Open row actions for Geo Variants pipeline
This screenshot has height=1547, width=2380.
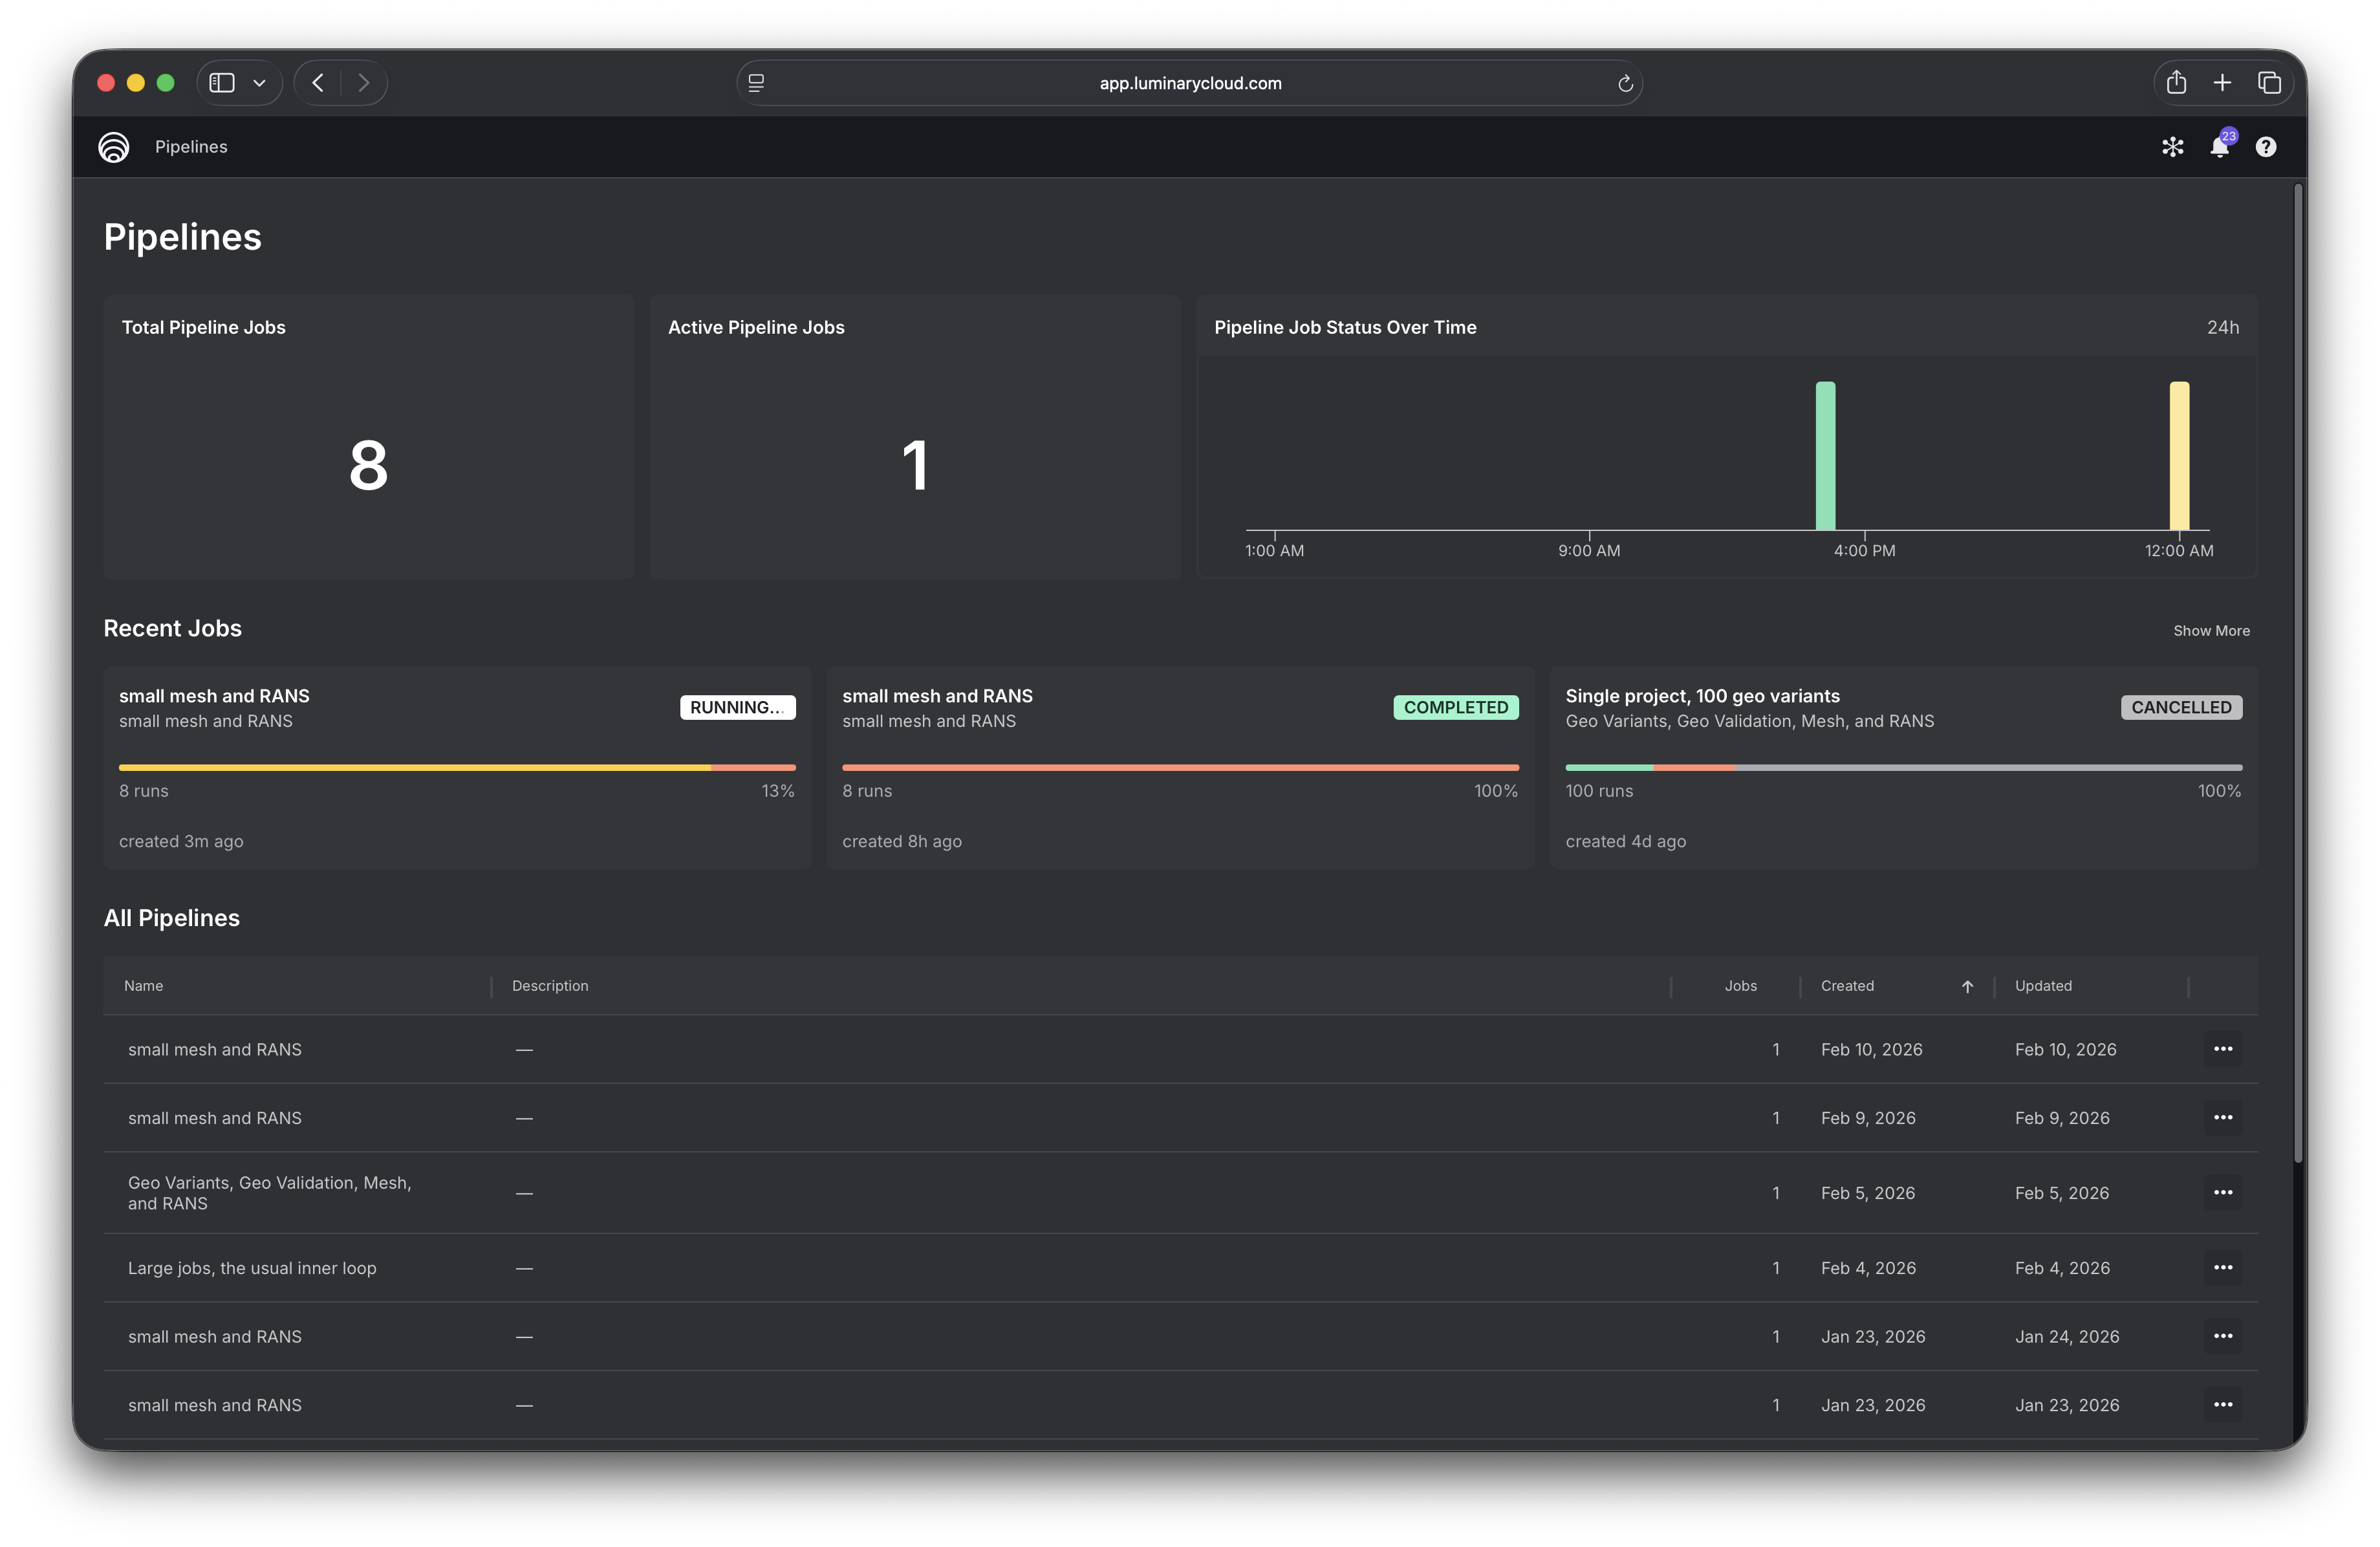[2223, 1192]
